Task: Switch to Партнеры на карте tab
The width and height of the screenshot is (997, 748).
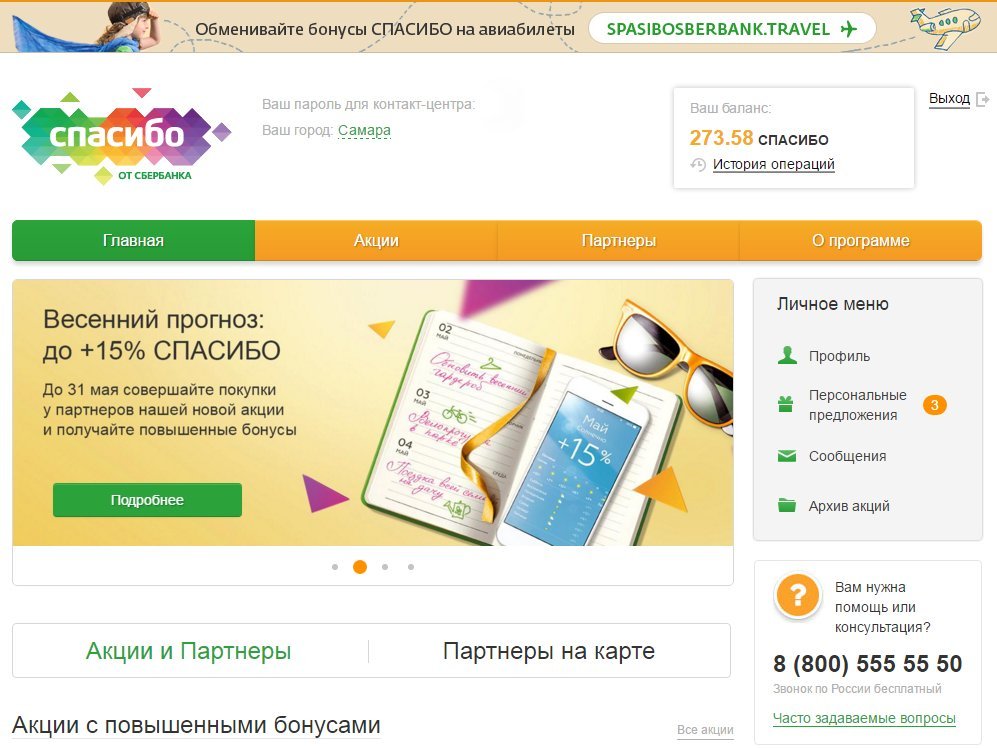Action: tap(549, 651)
